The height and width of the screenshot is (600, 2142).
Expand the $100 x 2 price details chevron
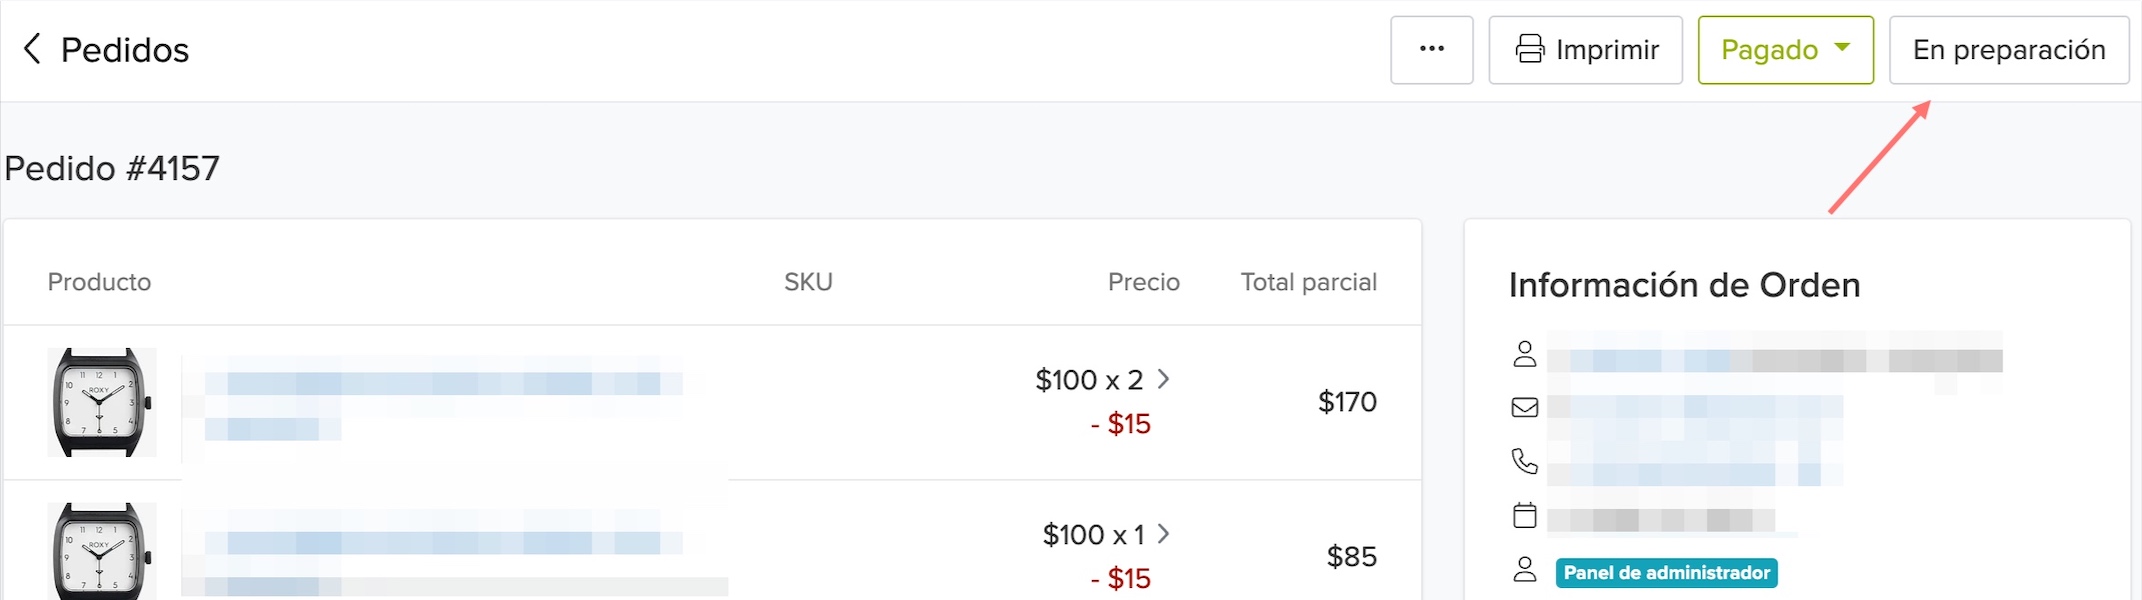coord(1163,379)
